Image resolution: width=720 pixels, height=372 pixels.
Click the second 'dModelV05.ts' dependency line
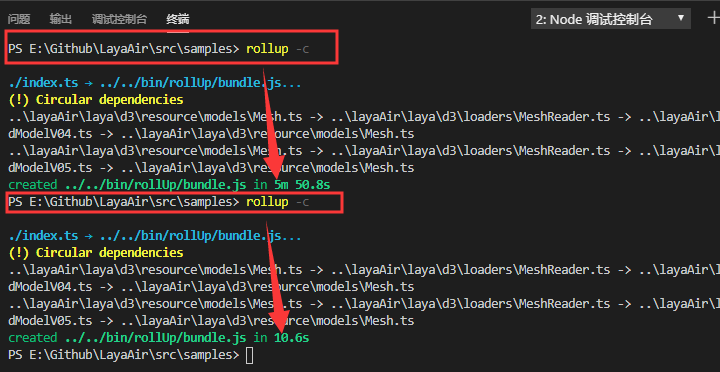211,321
